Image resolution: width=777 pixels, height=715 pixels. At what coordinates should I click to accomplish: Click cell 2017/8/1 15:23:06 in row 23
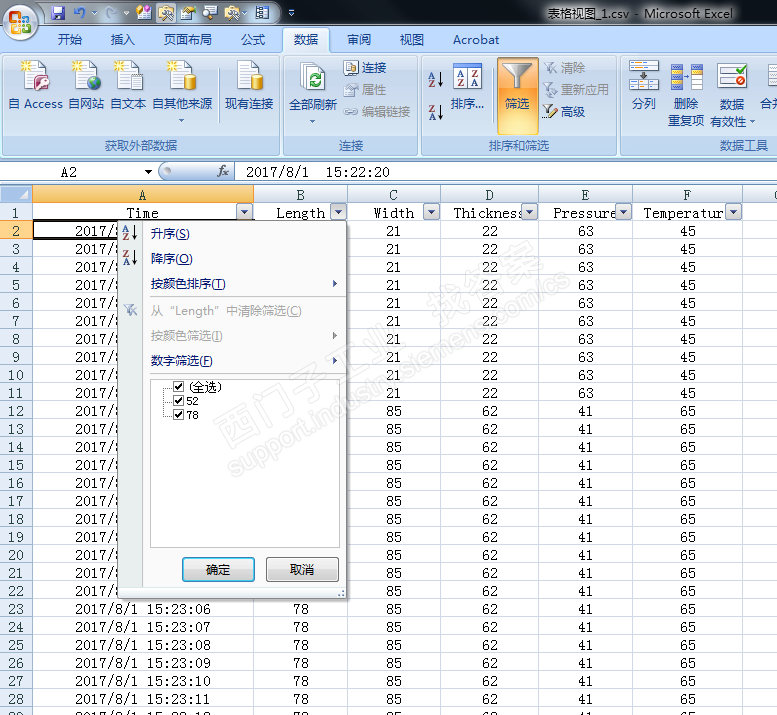(143, 609)
